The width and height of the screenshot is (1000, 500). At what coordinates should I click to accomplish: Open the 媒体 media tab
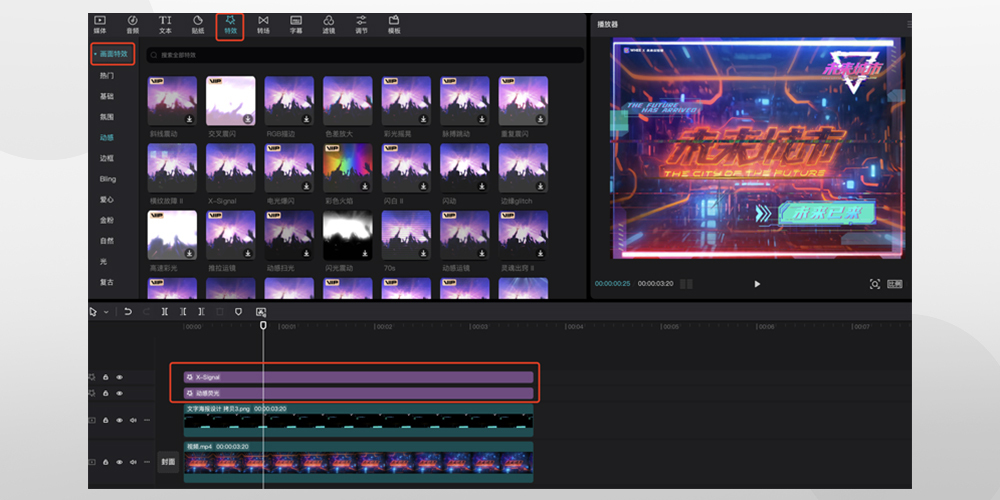point(100,25)
